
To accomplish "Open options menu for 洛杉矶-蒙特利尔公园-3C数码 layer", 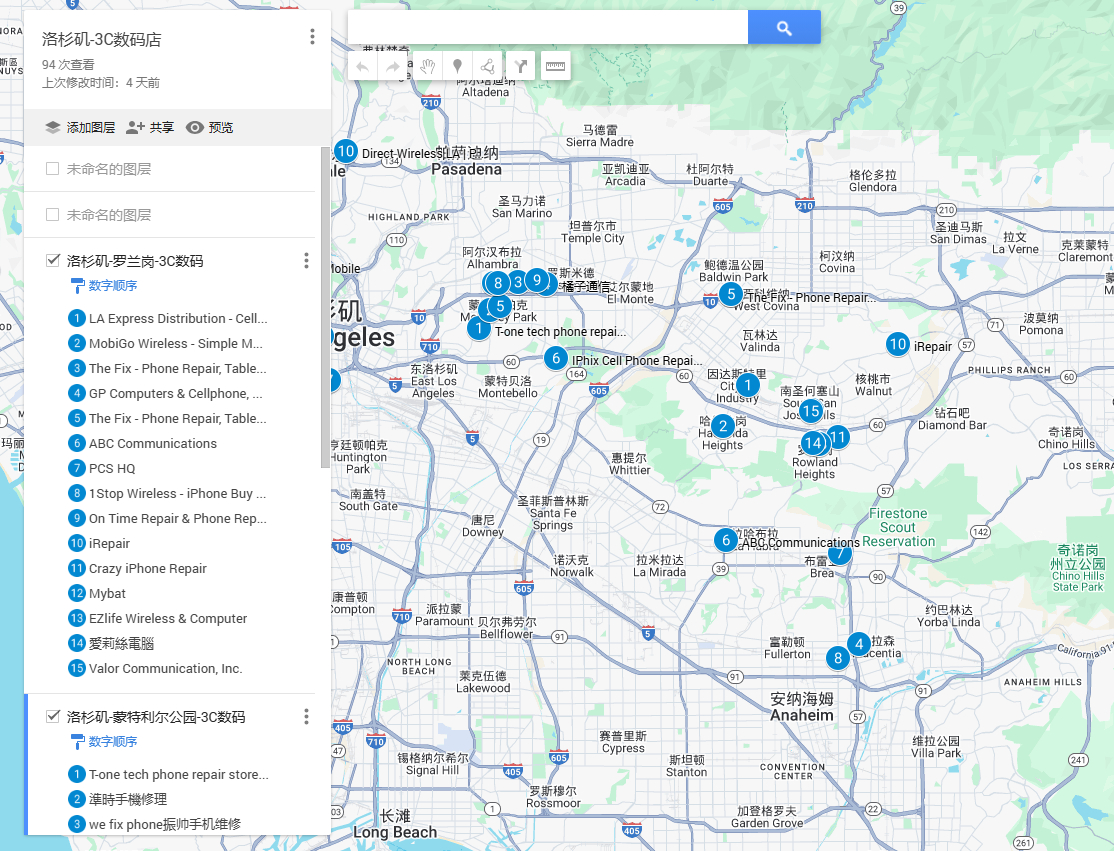I will click(306, 717).
